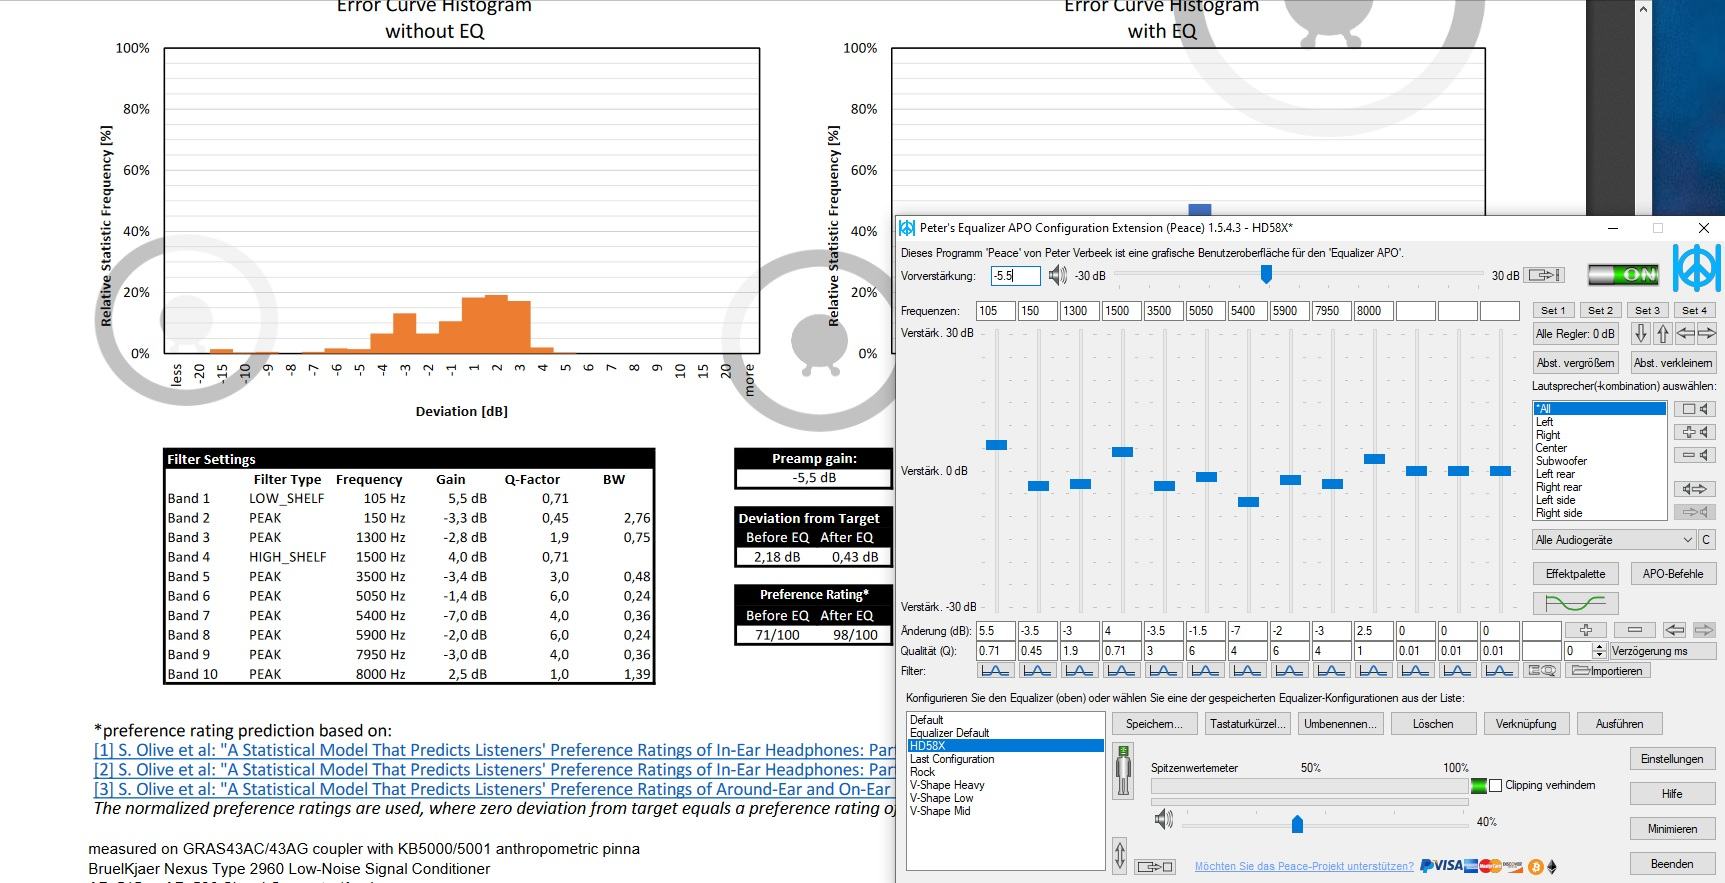This screenshot has height=883, width=1725.
Task: Click the square speaker selection icon
Action: click(1694, 409)
